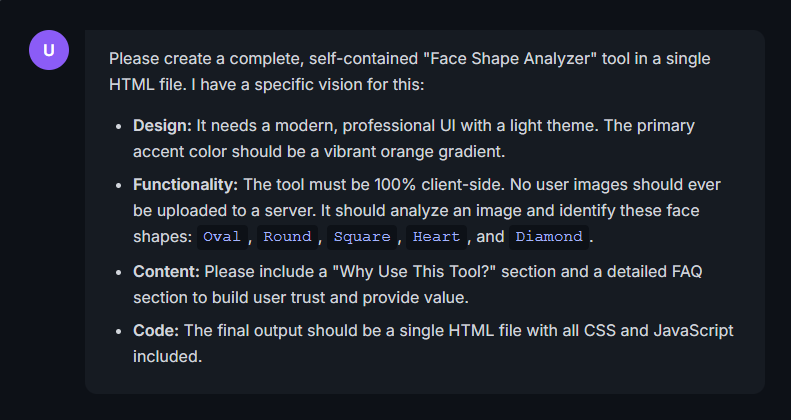The width and height of the screenshot is (791, 420).
Task: Click the bold Code: label
Action: pos(156,331)
